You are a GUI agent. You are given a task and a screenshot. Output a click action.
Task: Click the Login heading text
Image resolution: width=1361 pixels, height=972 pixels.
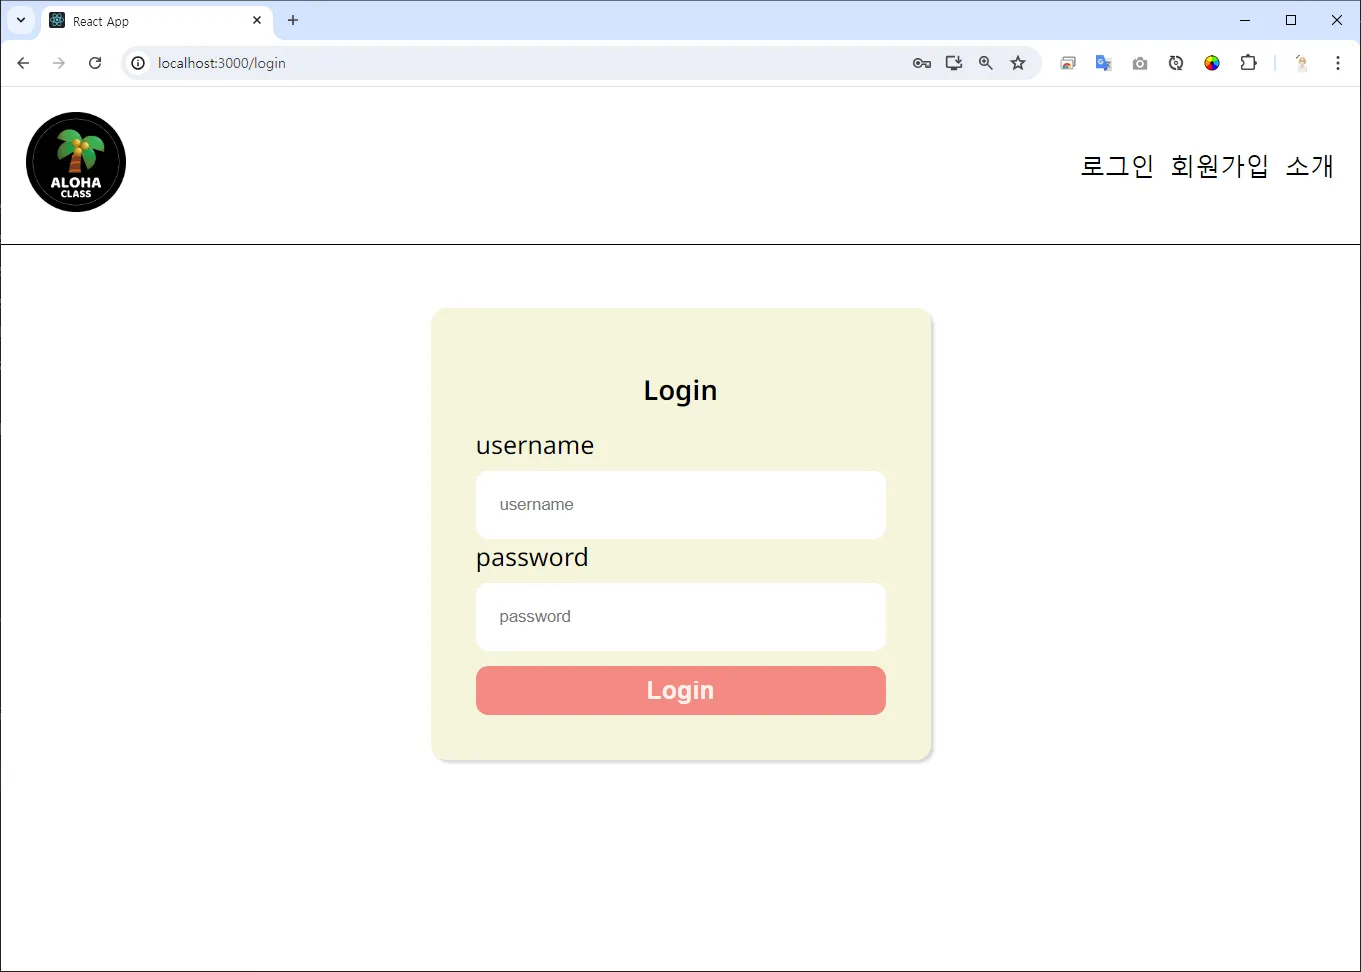coord(681,391)
